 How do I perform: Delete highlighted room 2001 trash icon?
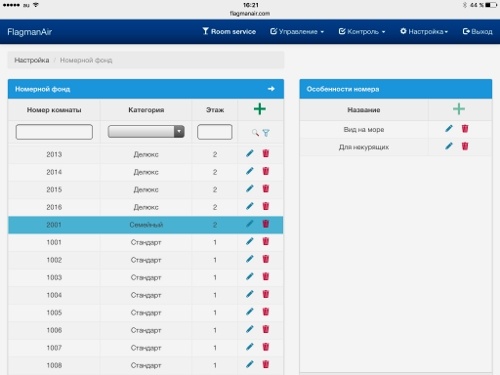pyautogui.click(x=266, y=224)
